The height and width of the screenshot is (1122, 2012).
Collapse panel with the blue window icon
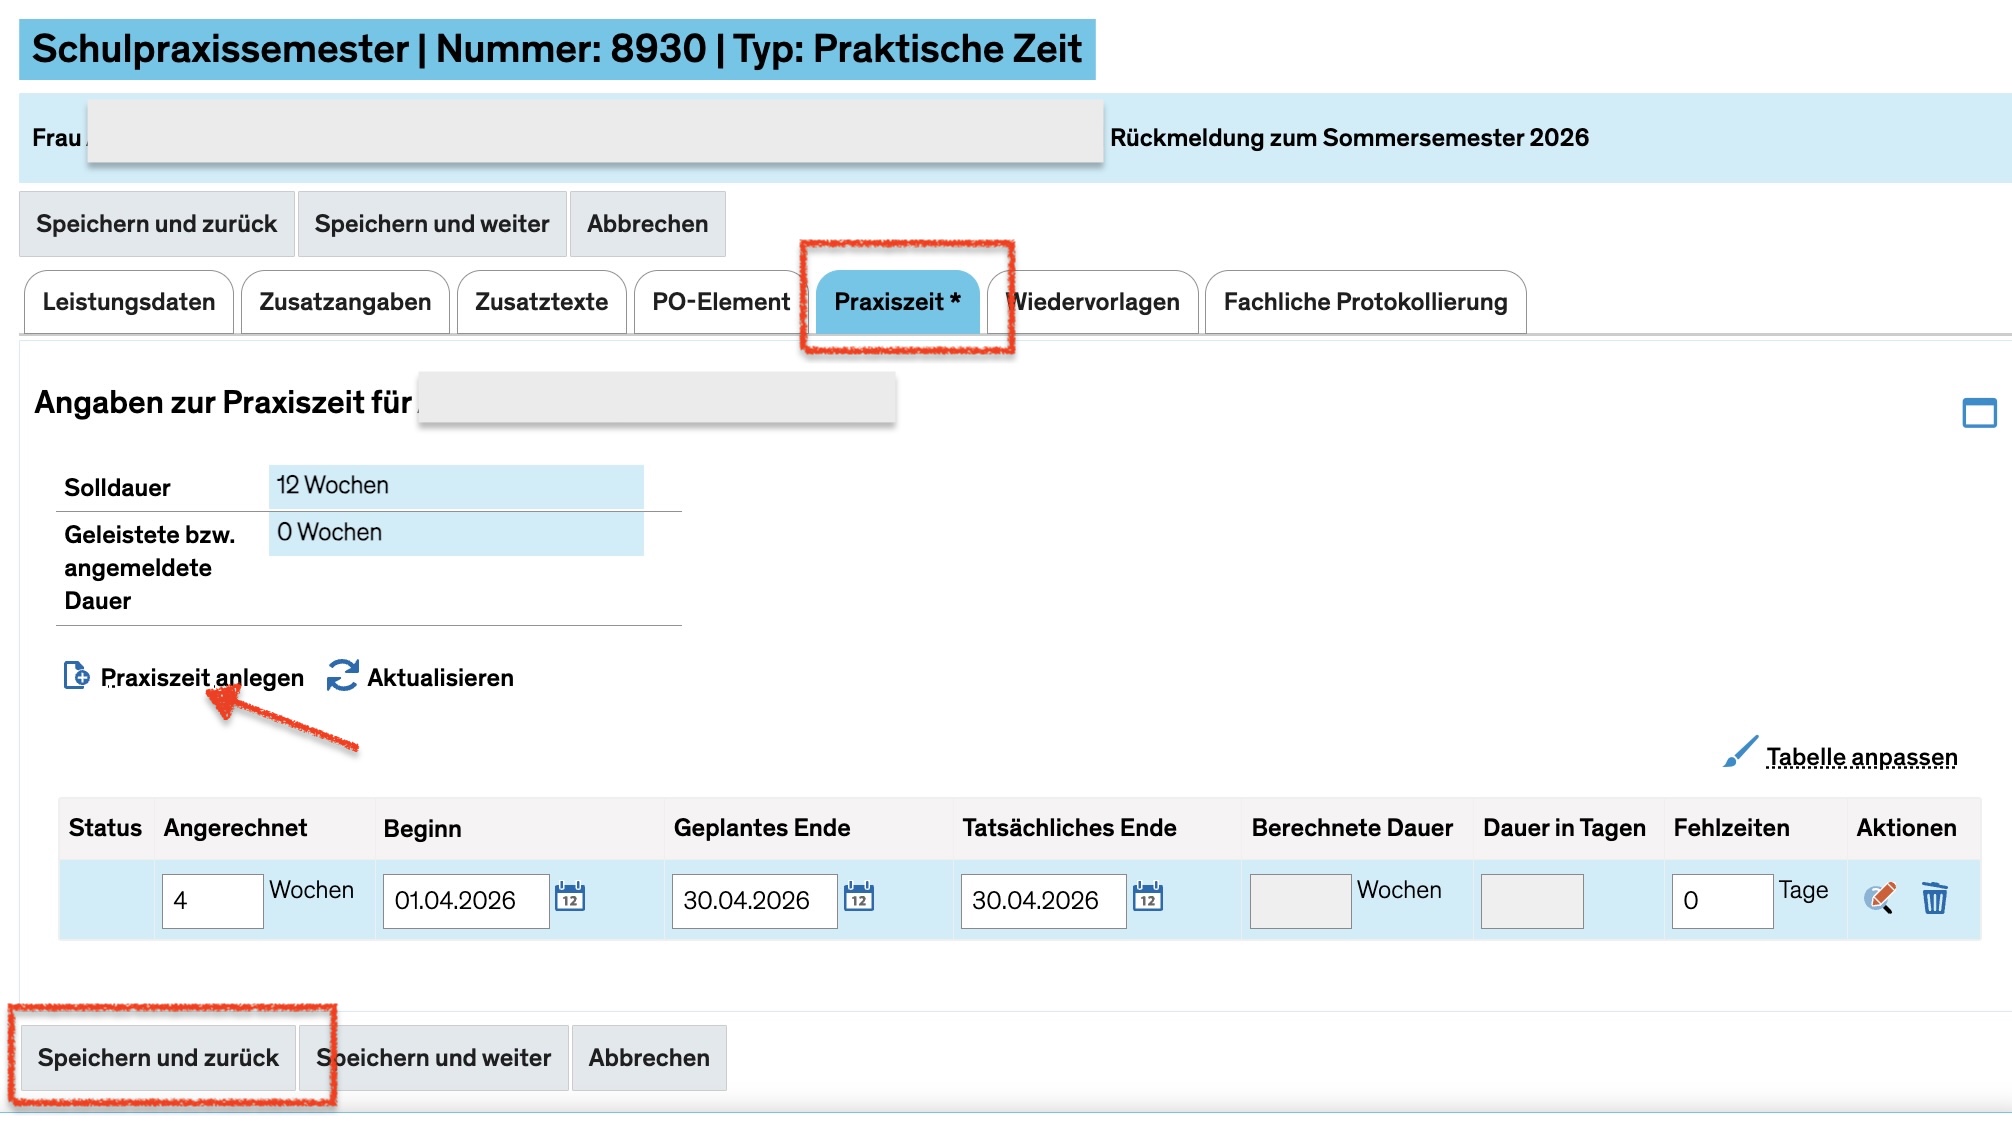1979,412
